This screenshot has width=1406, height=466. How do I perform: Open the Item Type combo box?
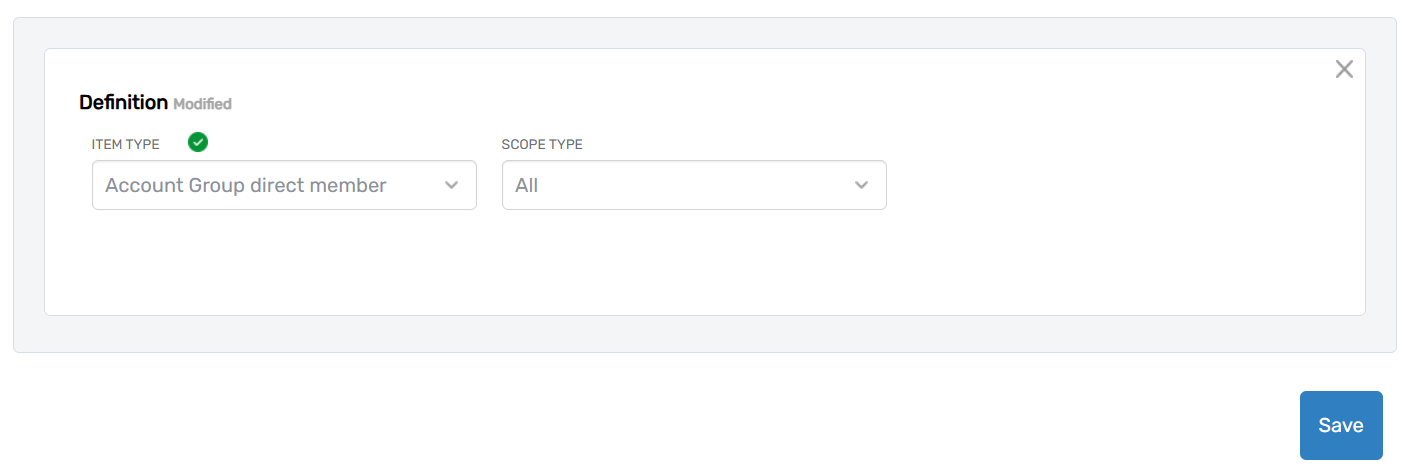(x=284, y=185)
